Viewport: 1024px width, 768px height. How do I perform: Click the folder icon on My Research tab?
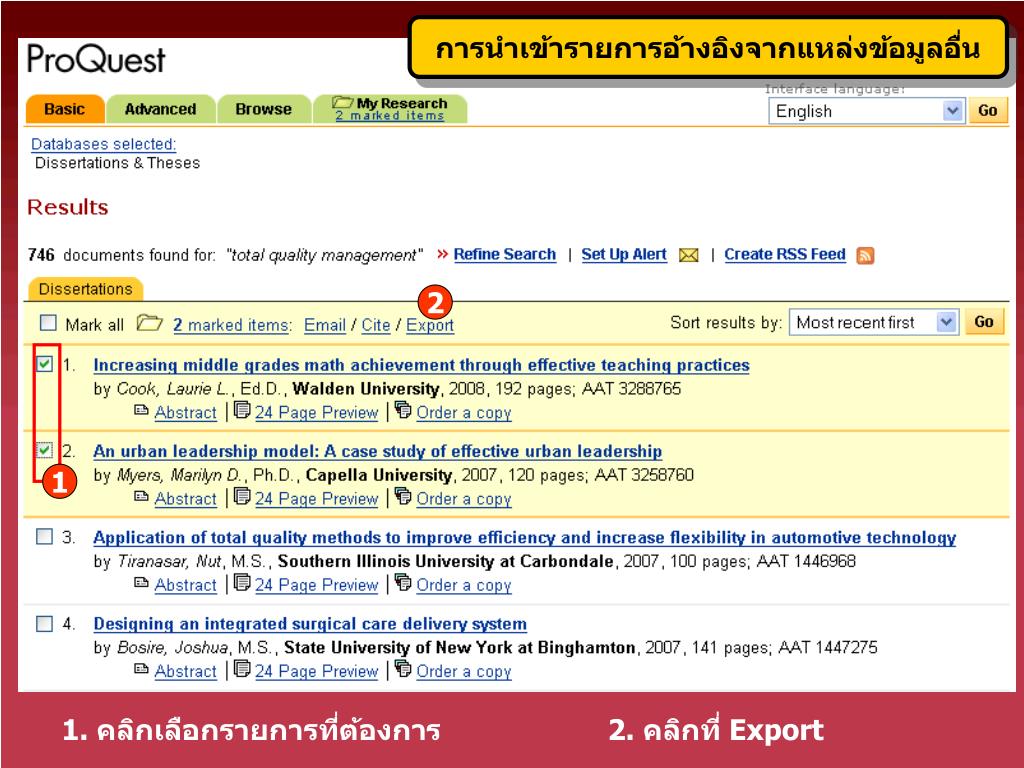(x=342, y=103)
